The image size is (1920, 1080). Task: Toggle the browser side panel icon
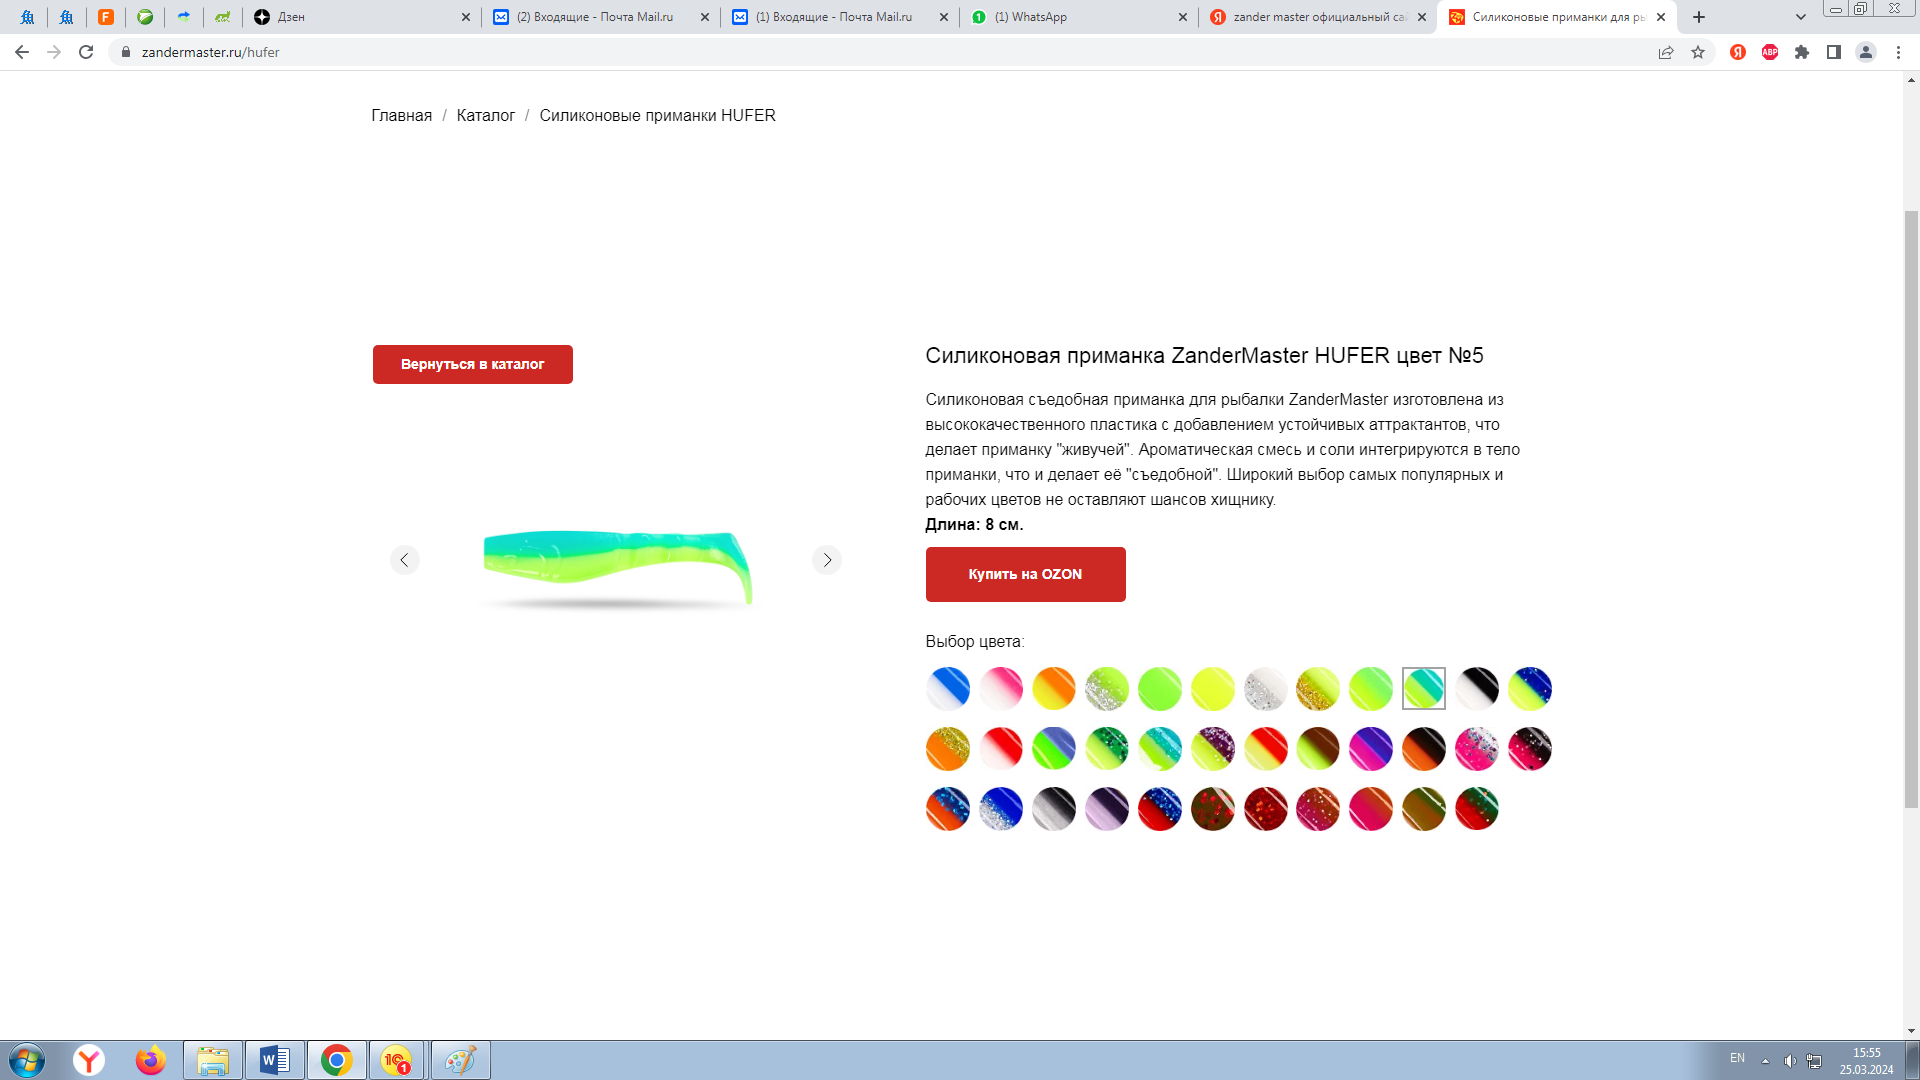pyautogui.click(x=1834, y=52)
